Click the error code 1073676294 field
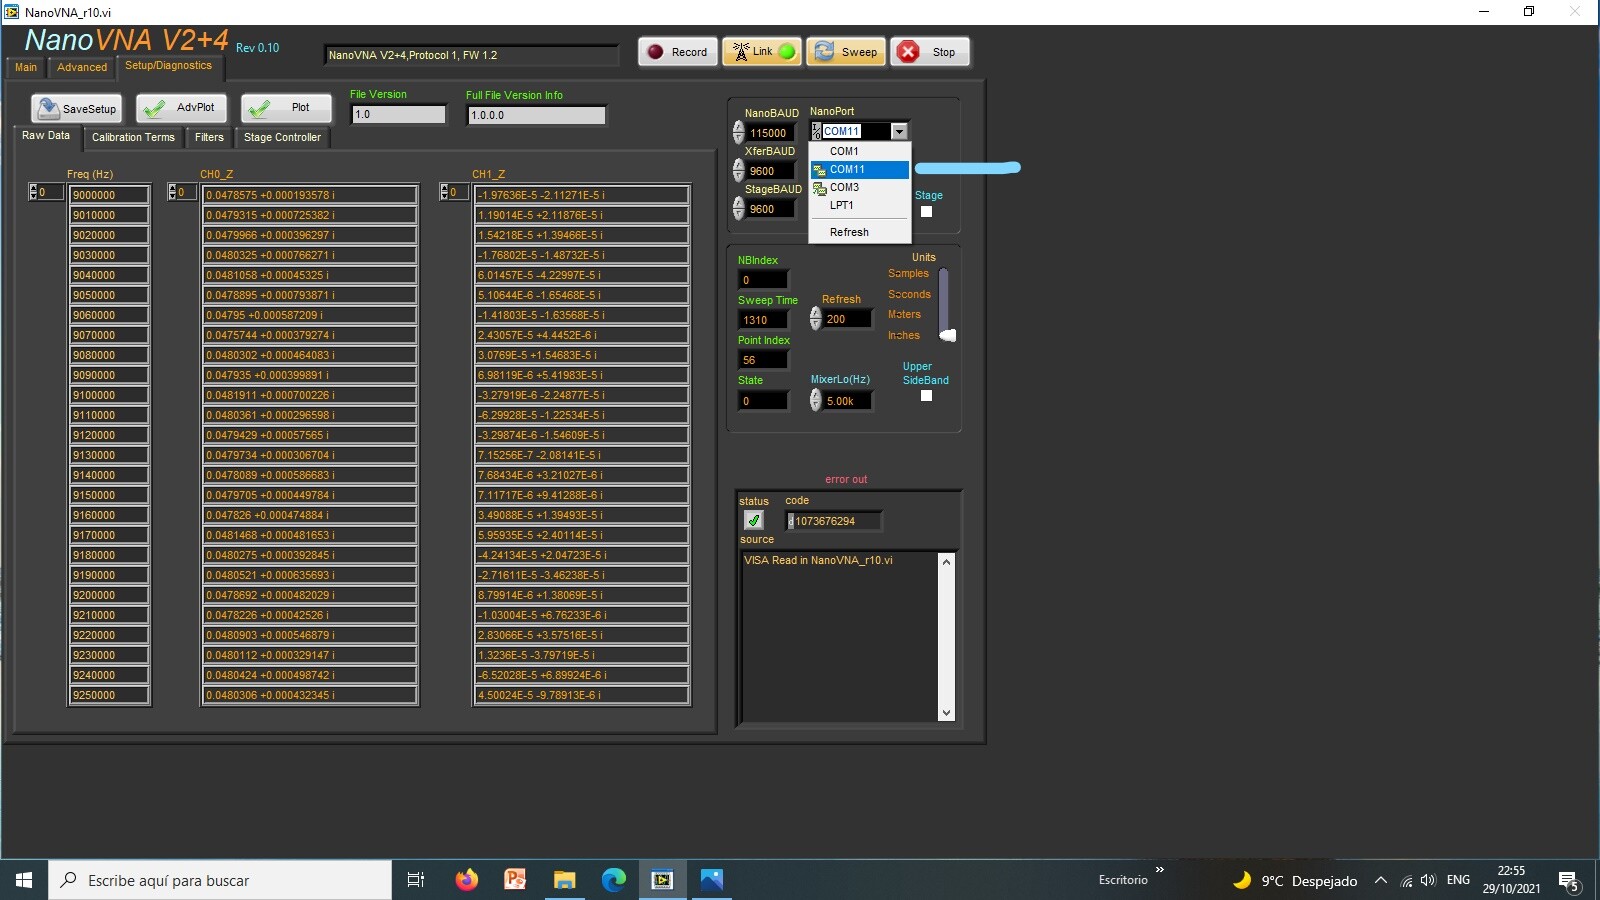 [x=834, y=521]
